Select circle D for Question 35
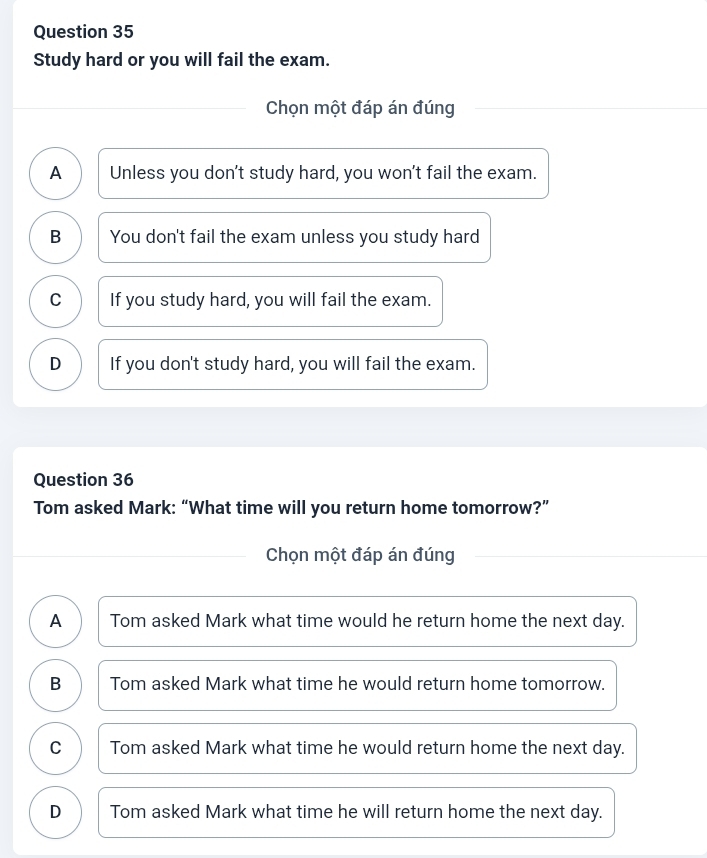 click(x=55, y=364)
